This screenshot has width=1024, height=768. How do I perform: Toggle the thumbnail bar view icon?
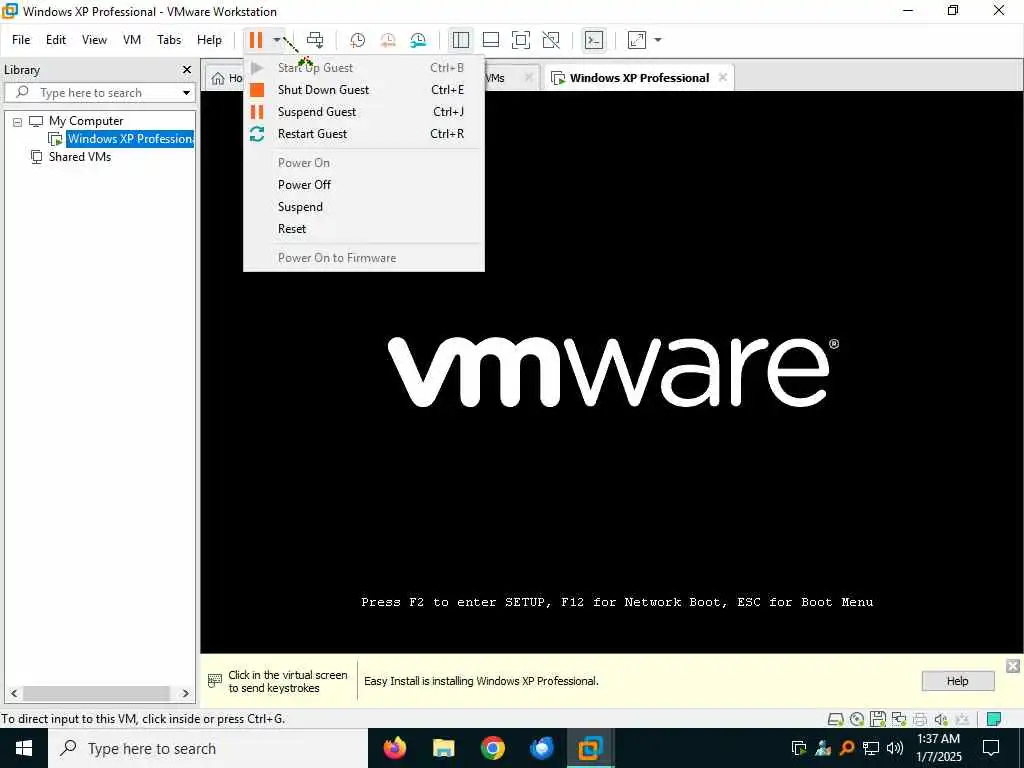click(490, 40)
